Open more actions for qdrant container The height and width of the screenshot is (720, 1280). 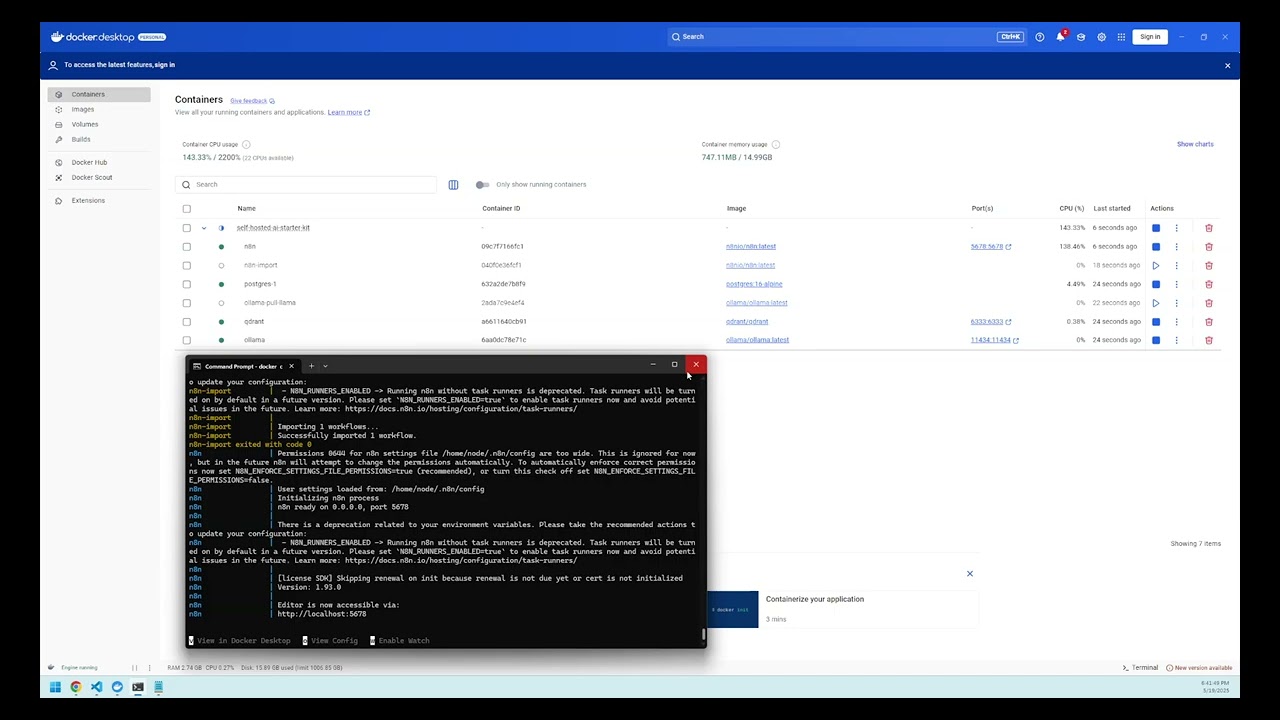click(x=1176, y=322)
